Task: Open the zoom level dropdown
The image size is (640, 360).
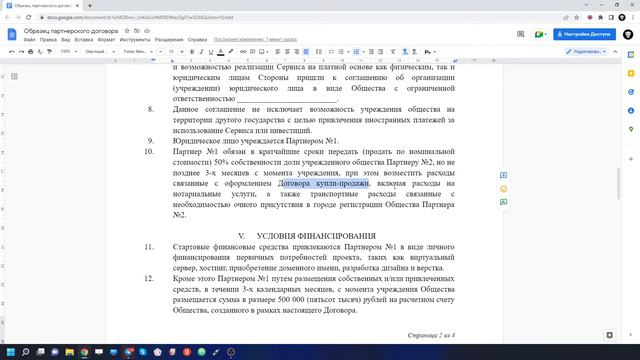Action: click(x=69, y=52)
